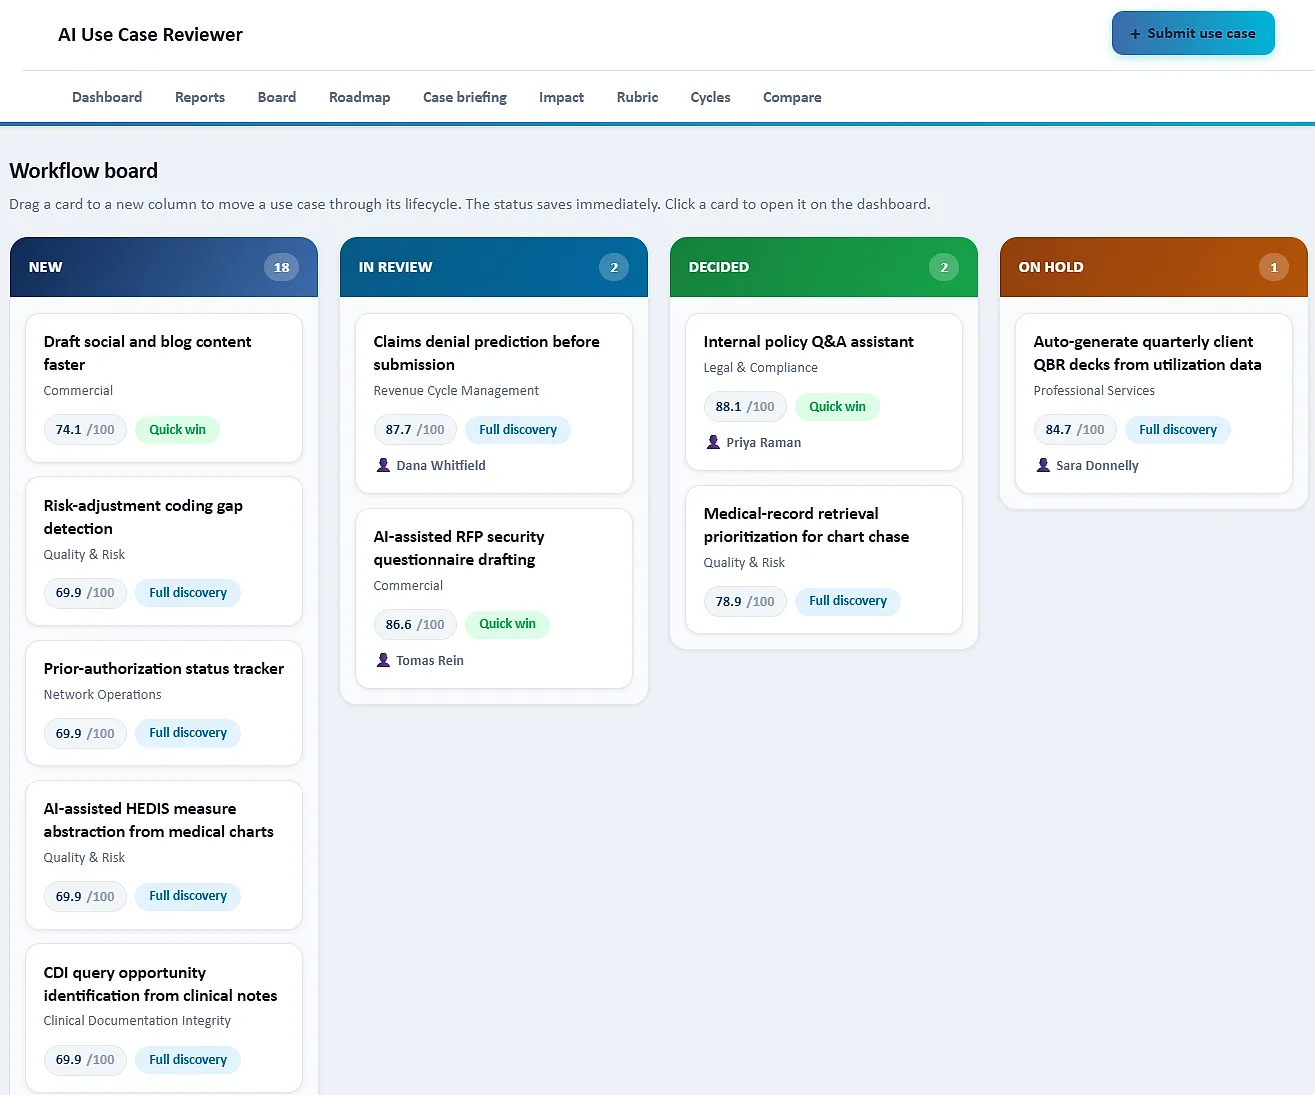The height and width of the screenshot is (1095, 1315).
Task: Open the Compare tab
Action: [792, 97]
